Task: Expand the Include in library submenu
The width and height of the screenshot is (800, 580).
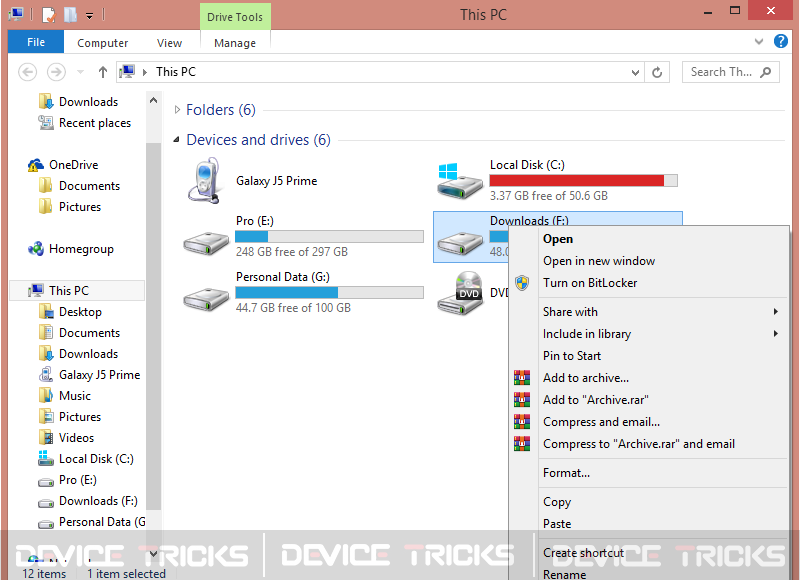Action: click(x=648, y=334)
